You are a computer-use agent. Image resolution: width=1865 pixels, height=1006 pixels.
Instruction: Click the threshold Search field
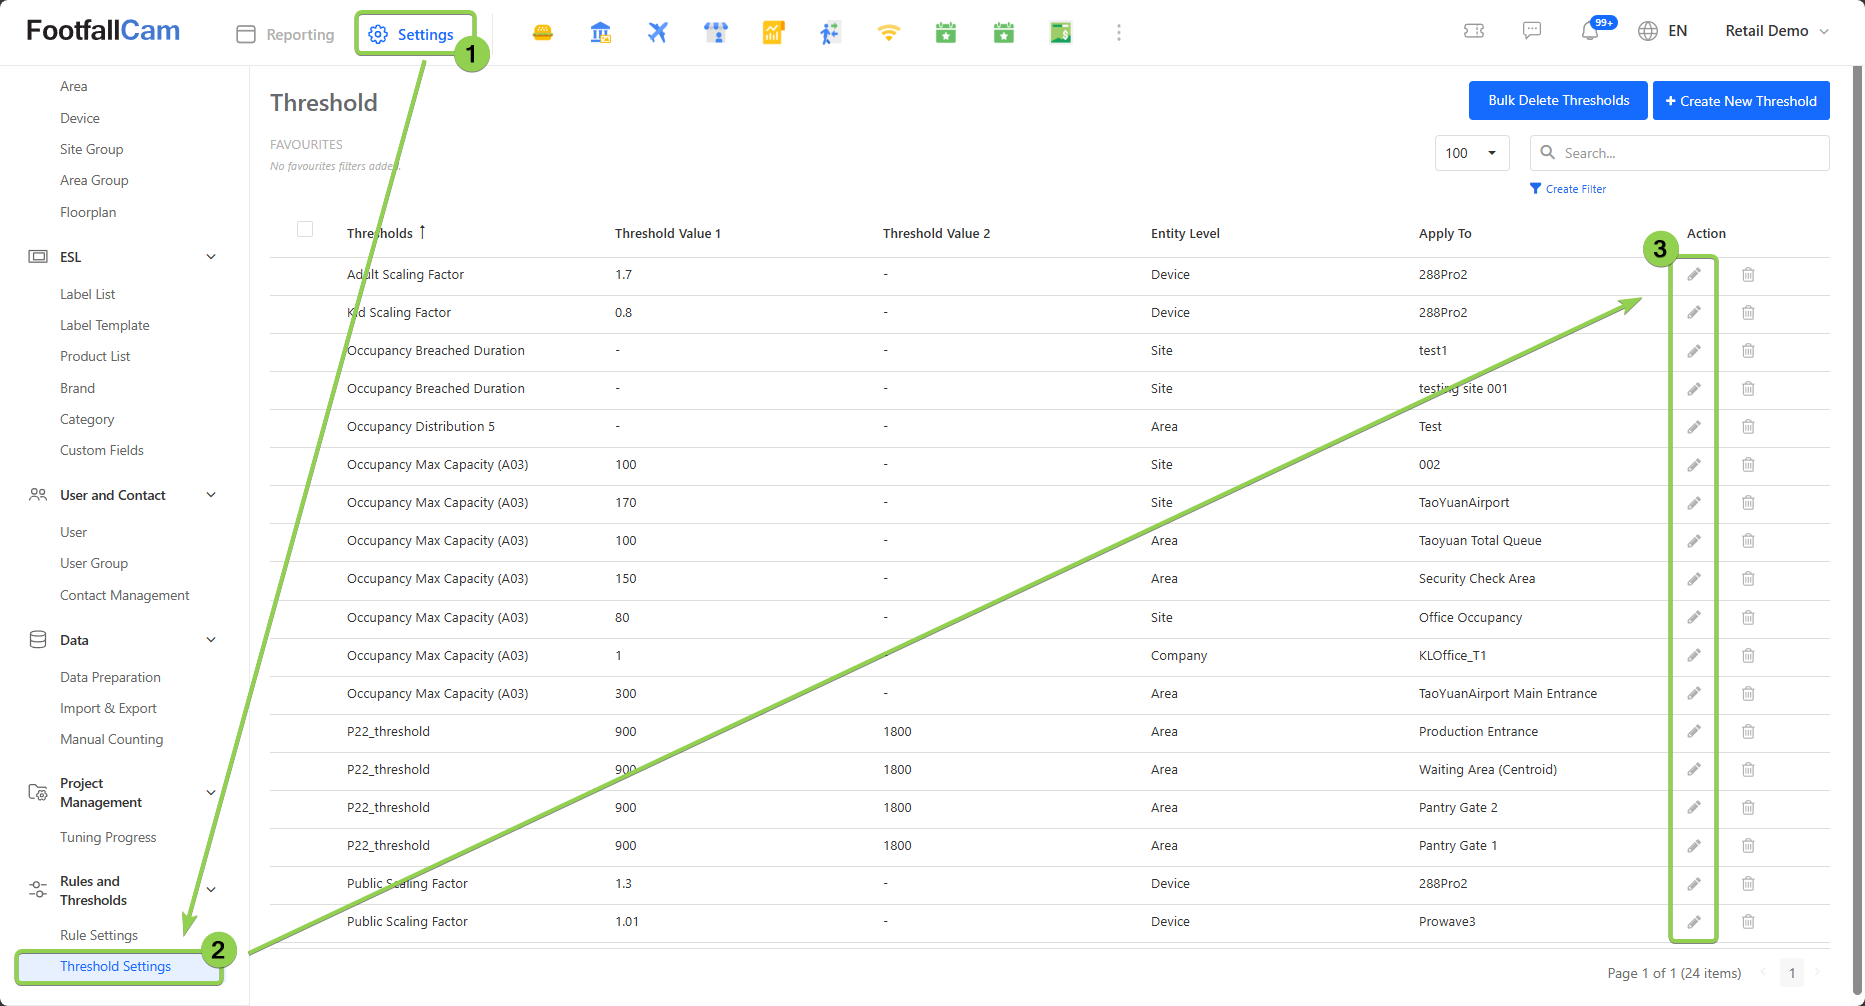tap(1690, 153)
